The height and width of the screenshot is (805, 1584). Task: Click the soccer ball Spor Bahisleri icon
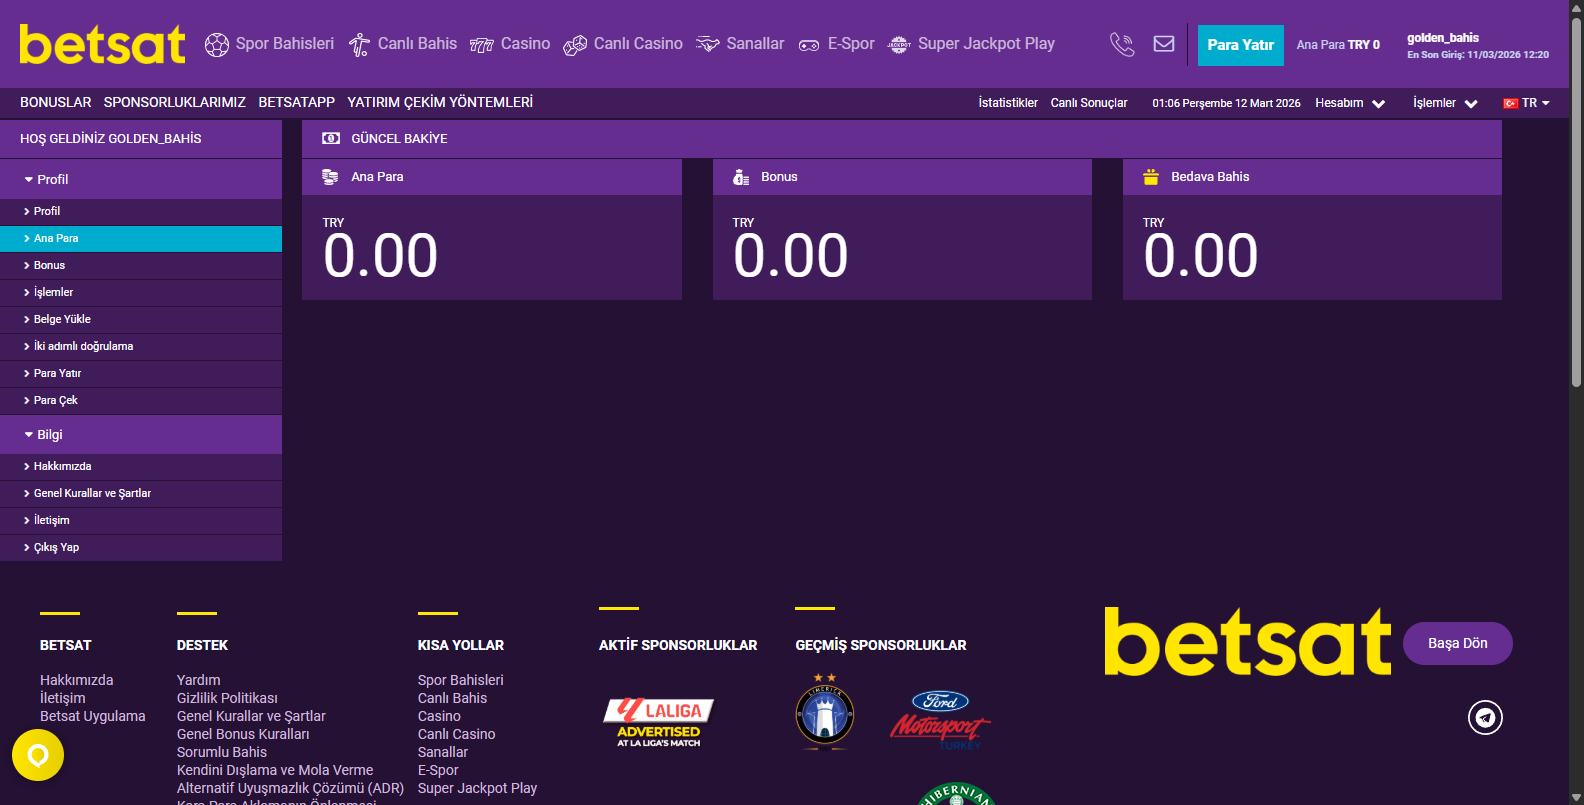217,45
